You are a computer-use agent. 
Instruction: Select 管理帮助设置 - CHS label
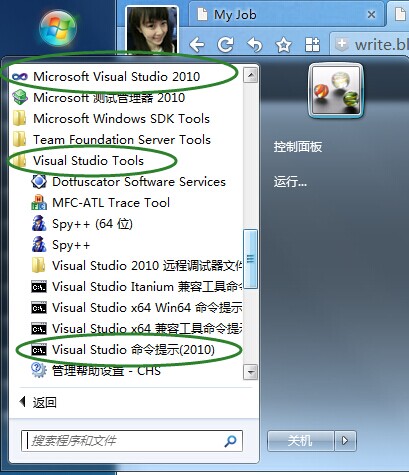(x=106, y=371)
